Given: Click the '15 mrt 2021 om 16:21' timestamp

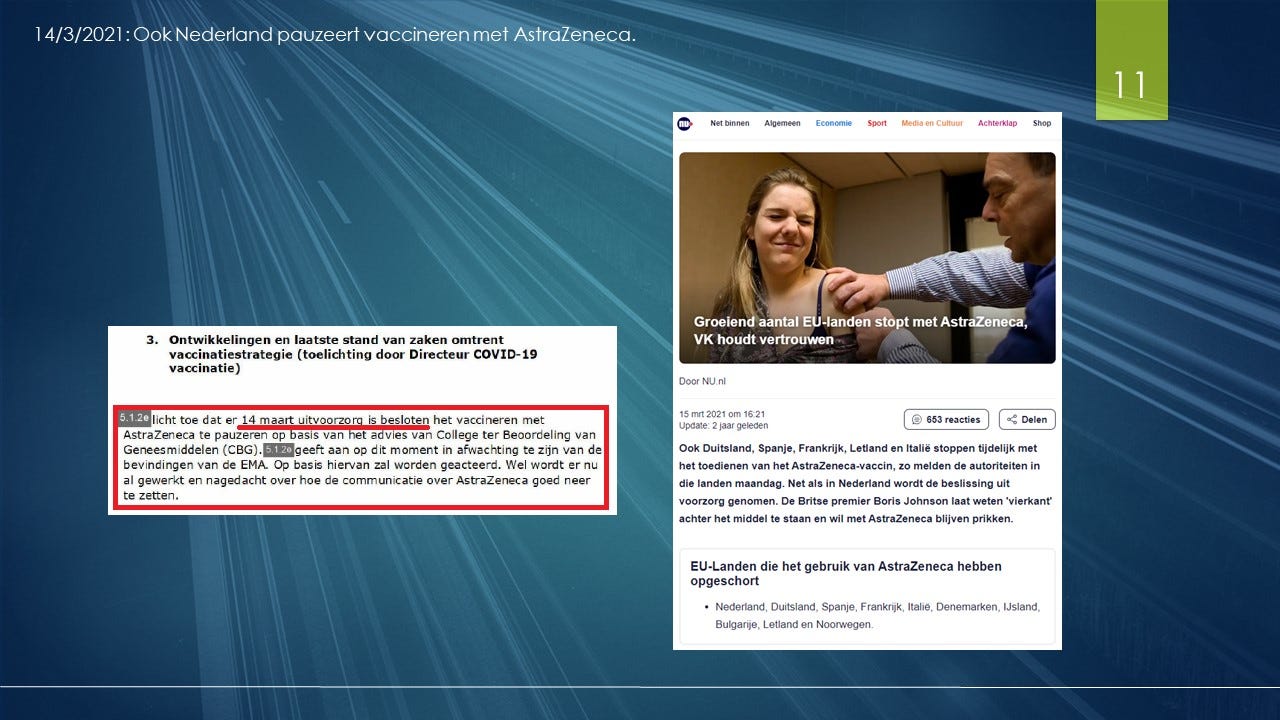Looking at the screenshot, I should (722, 414).
